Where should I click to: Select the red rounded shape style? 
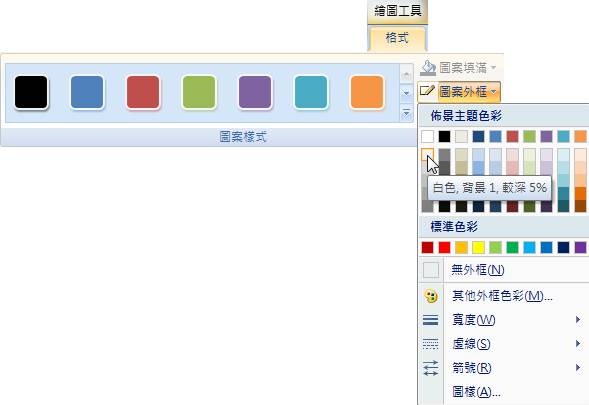(143, 92)
